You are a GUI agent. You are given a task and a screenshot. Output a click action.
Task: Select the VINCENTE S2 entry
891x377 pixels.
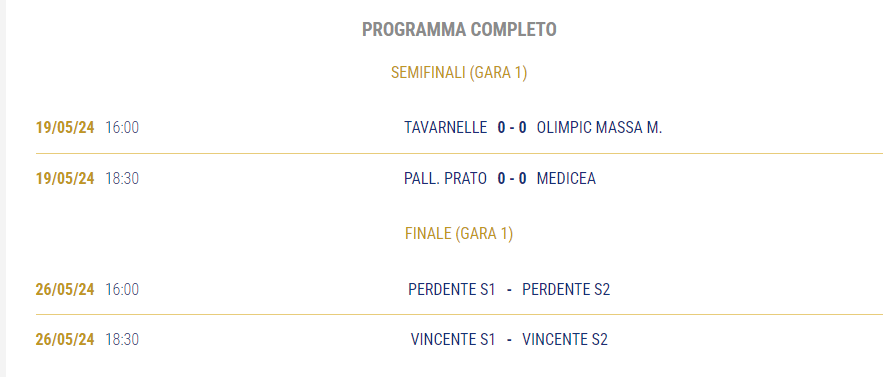click(x=565, y=339)
